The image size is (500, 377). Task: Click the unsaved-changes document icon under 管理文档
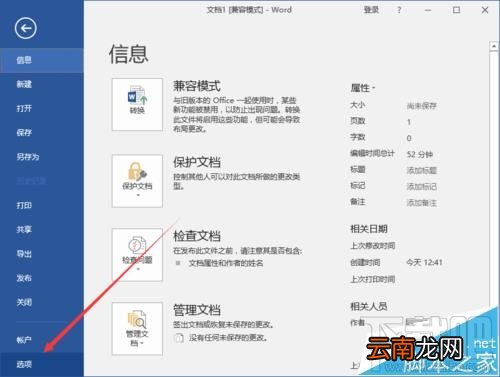coord(179,338)
